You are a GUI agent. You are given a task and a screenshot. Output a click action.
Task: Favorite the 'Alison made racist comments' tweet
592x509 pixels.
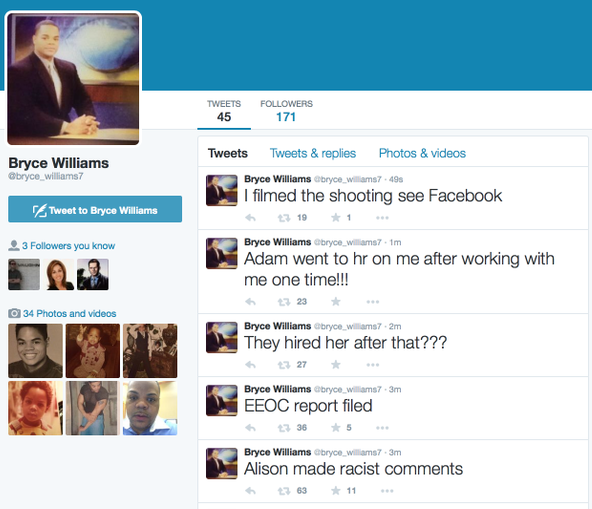[336, 490]
